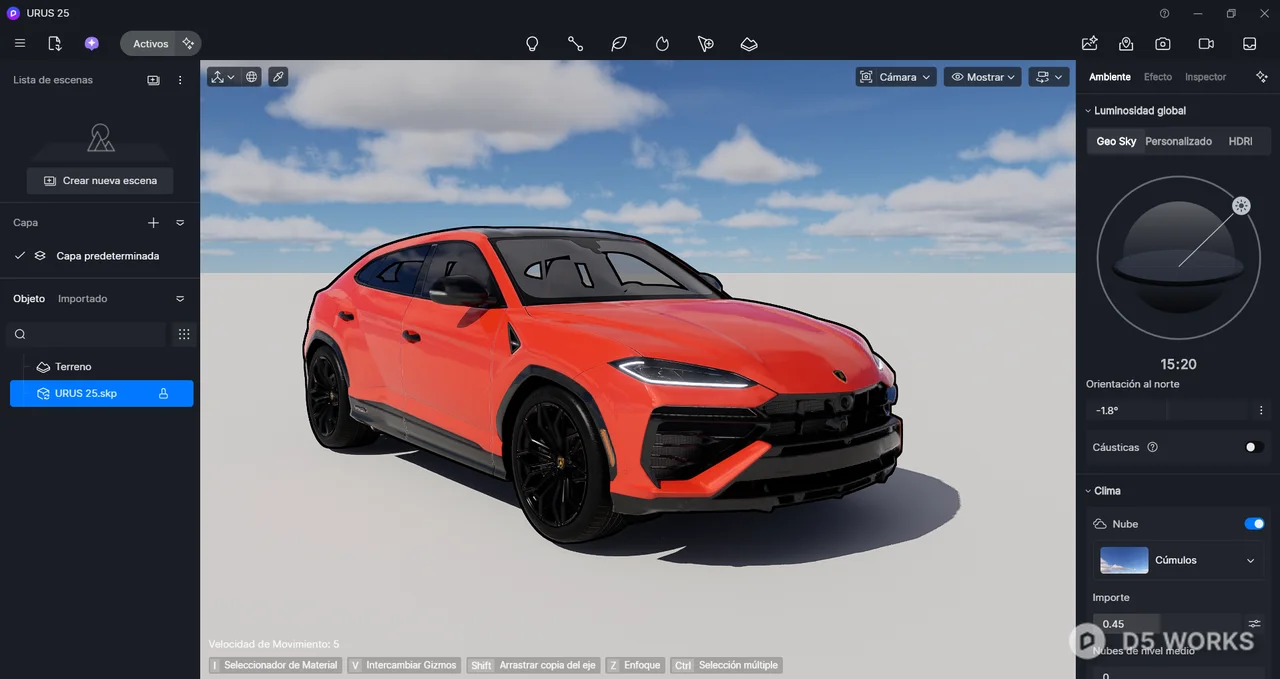
Task: Click the time value 15:20
Action: [x=1178, y=364]
